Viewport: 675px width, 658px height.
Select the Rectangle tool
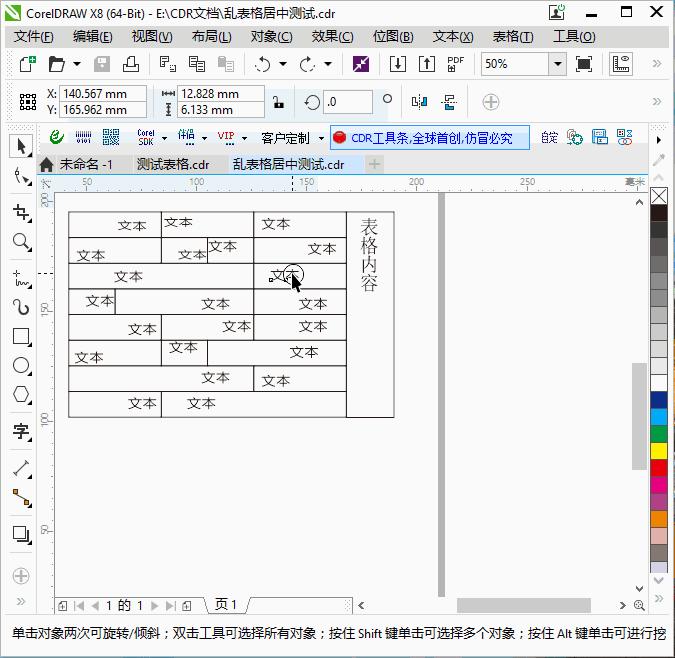(x=21, y=337)
